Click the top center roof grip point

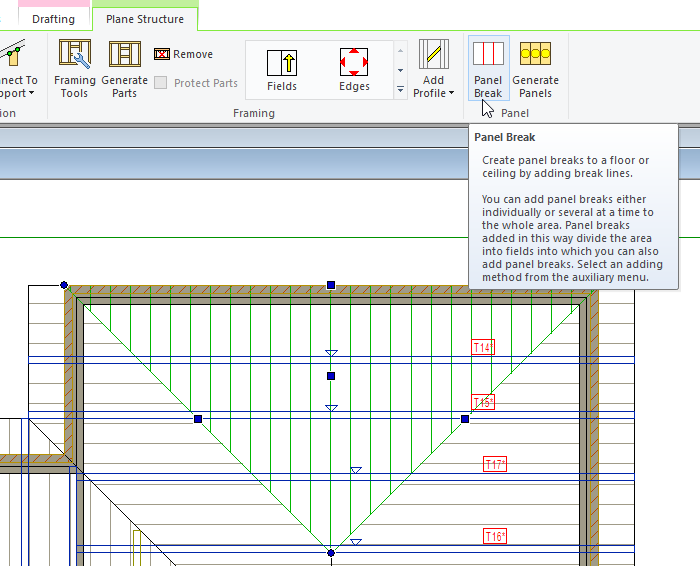331,285
